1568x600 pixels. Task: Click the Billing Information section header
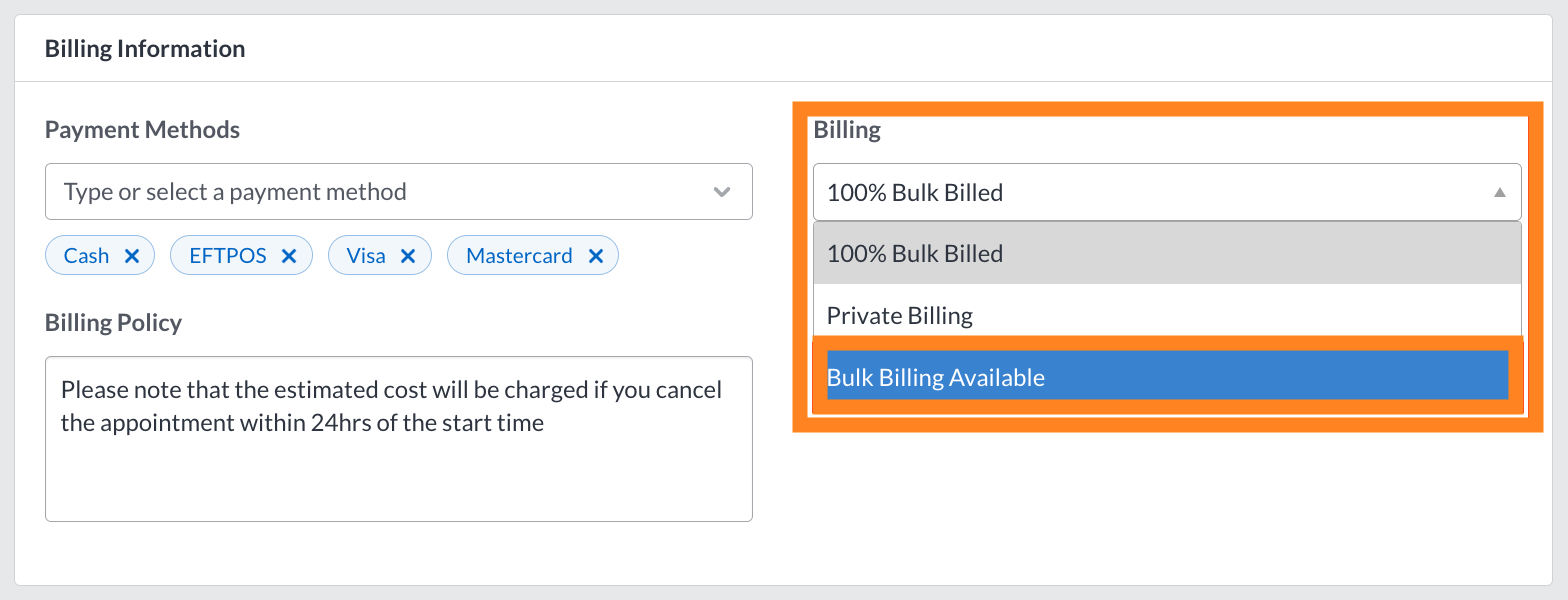145,49
